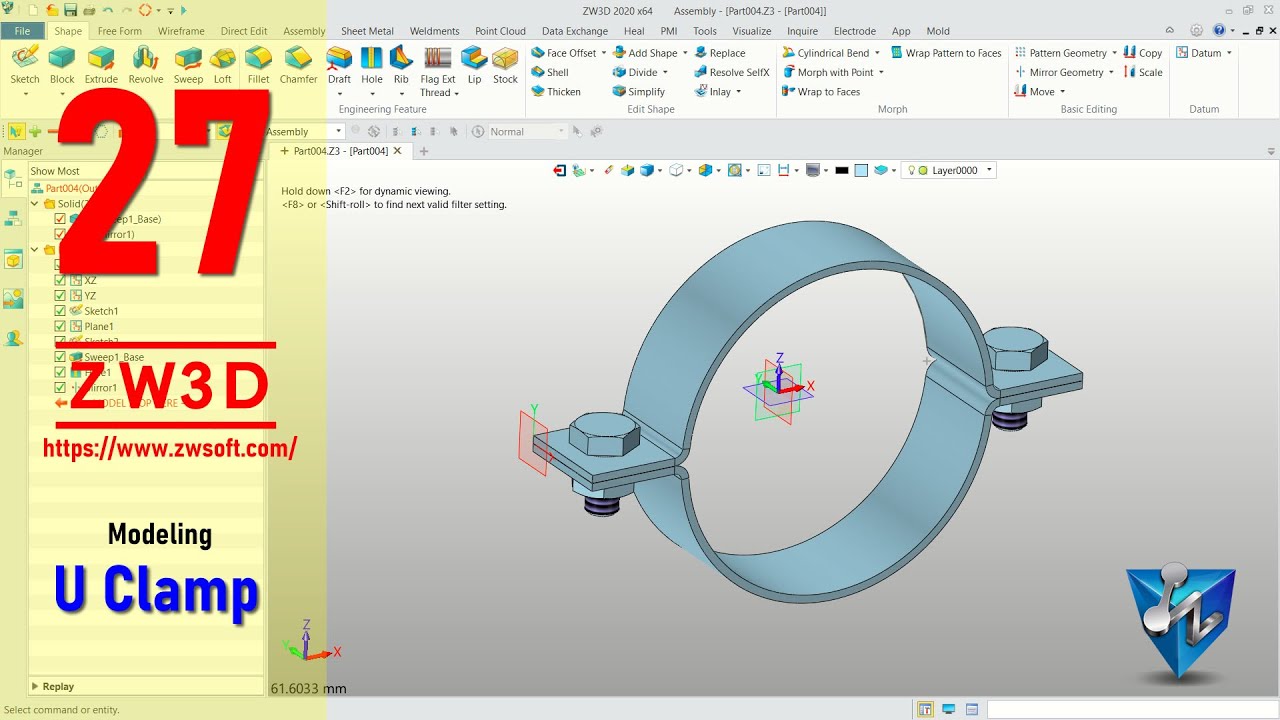
Task: Select Wrap Pattern to Faces
Action: (x=946, y=53)
